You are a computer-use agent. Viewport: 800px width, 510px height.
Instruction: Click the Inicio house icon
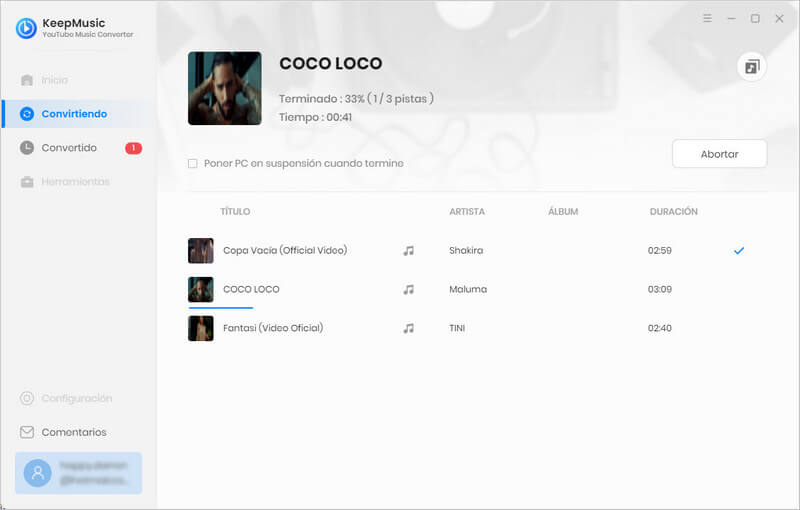click(x=27, y=80)
